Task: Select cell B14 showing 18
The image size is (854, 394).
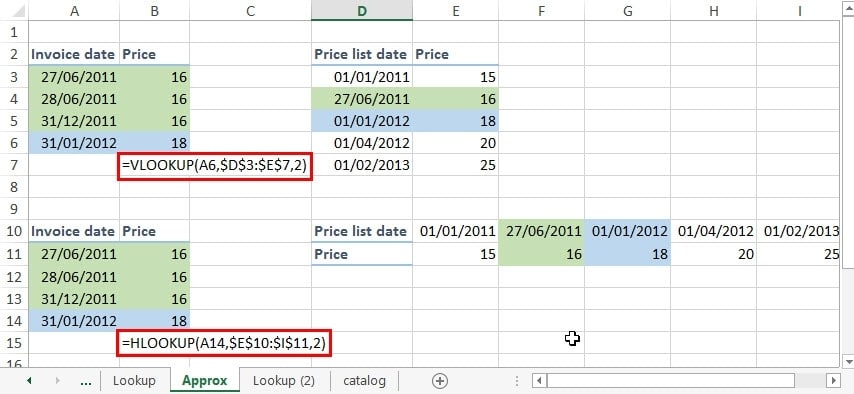Action: [x=155, y=321]
